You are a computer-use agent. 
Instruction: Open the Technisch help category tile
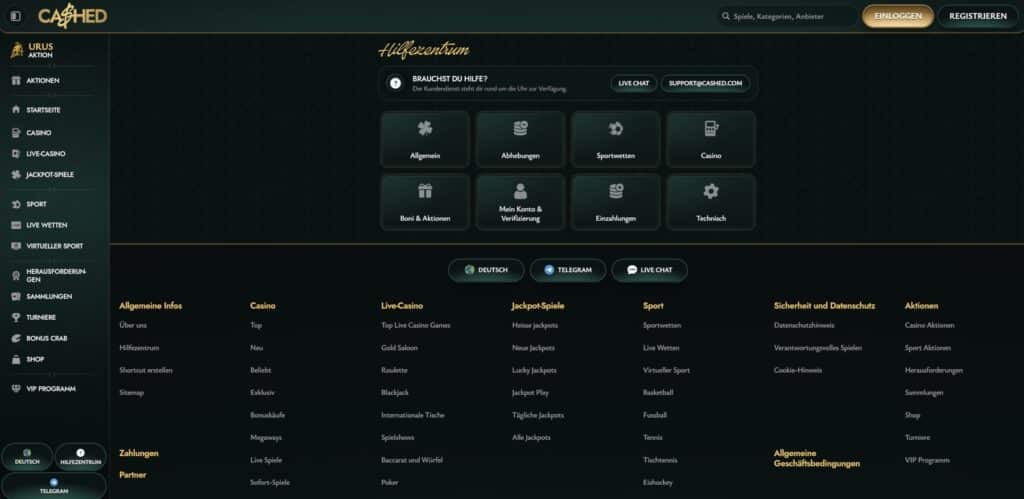[x=711, y=202]
